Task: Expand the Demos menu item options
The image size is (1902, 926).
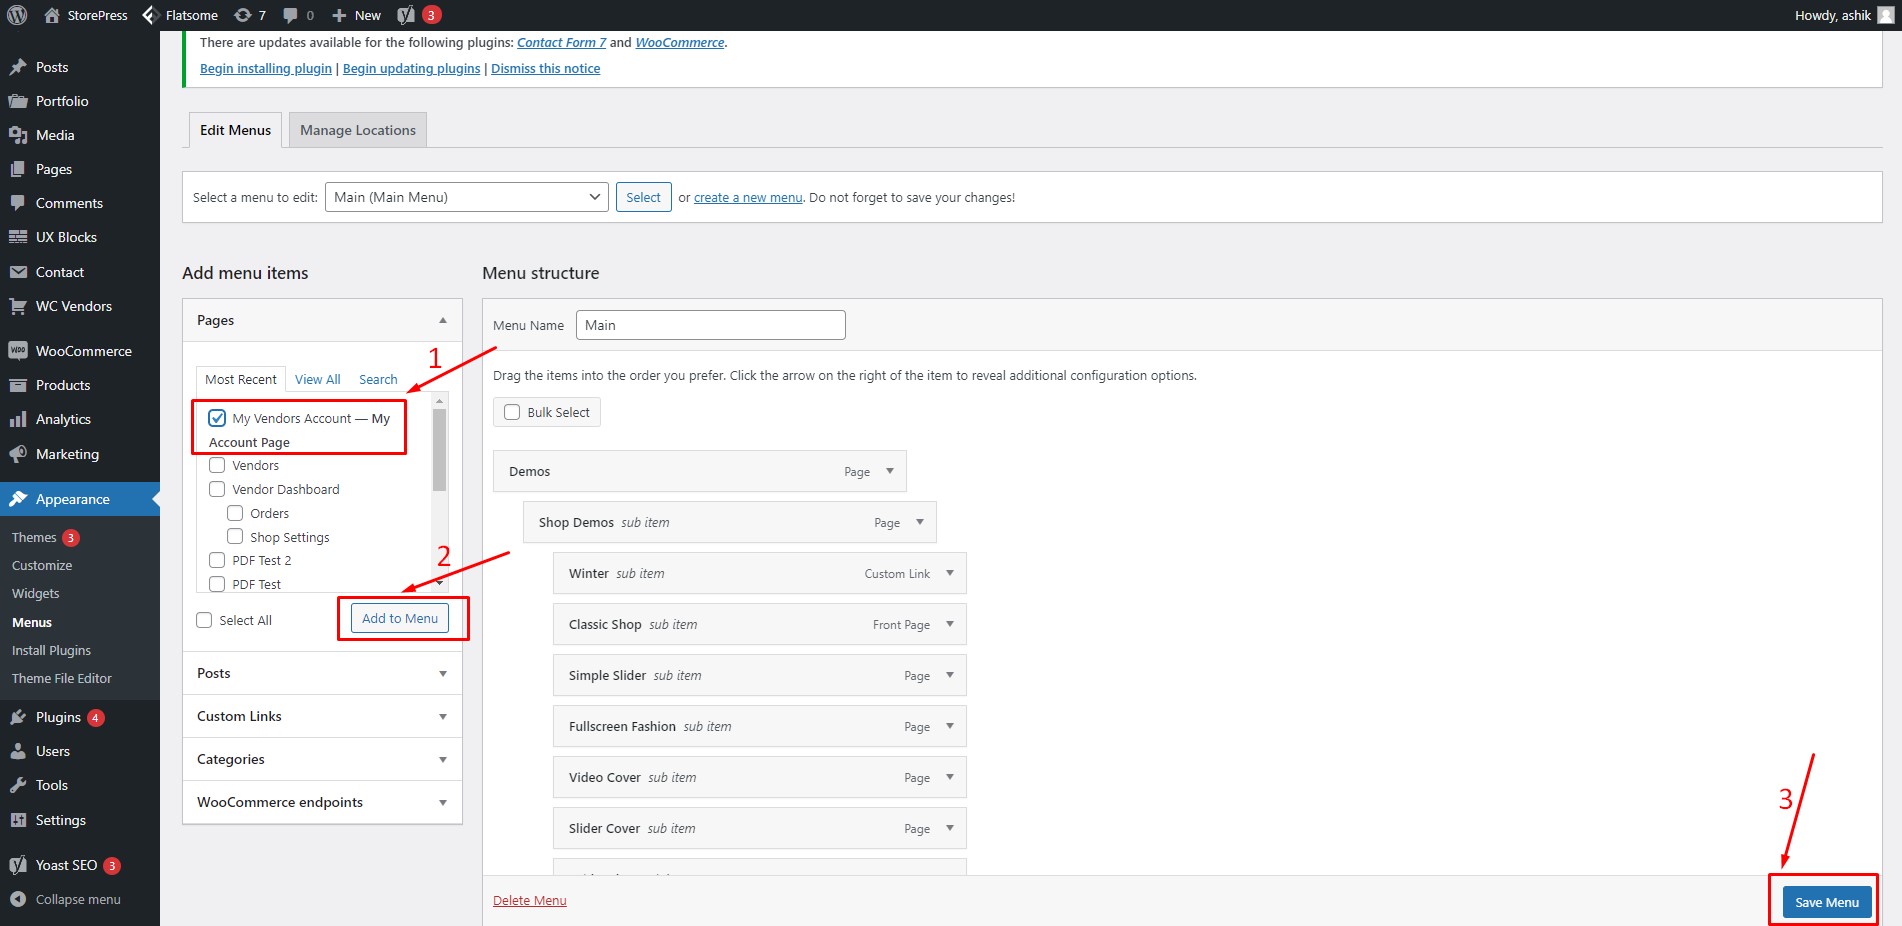Action: pyautogui.click(x=889, y=471)
